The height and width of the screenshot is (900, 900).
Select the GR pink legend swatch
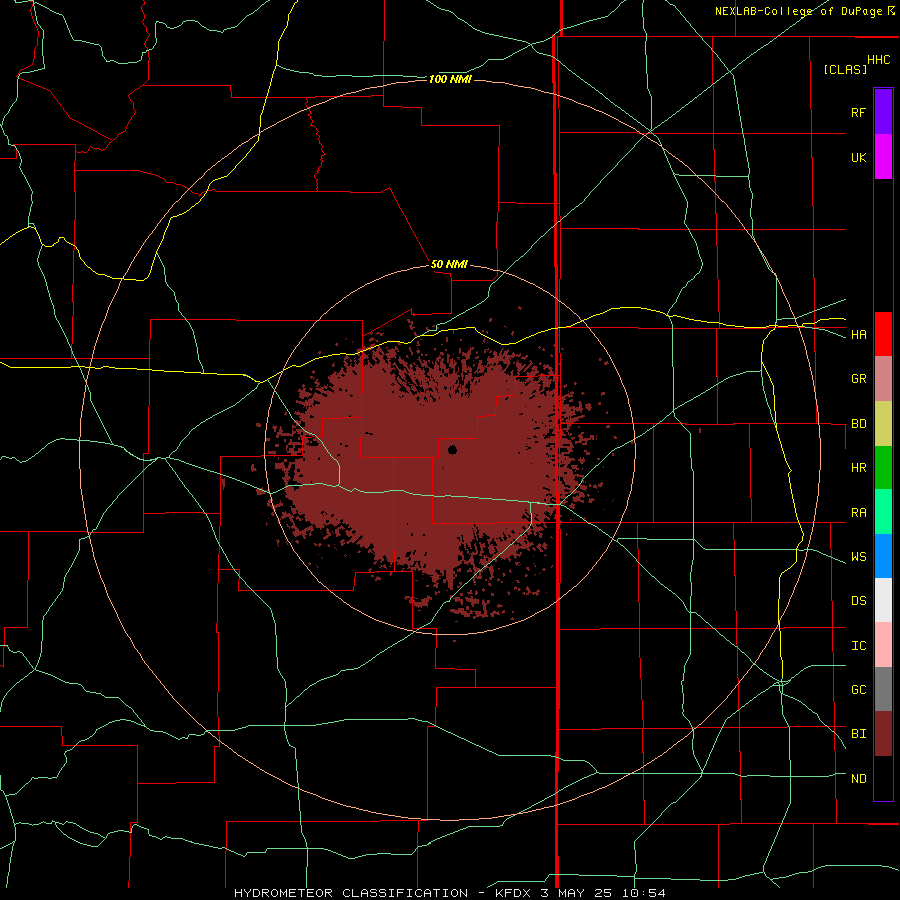pyautogui.click(x=883, y=379)
